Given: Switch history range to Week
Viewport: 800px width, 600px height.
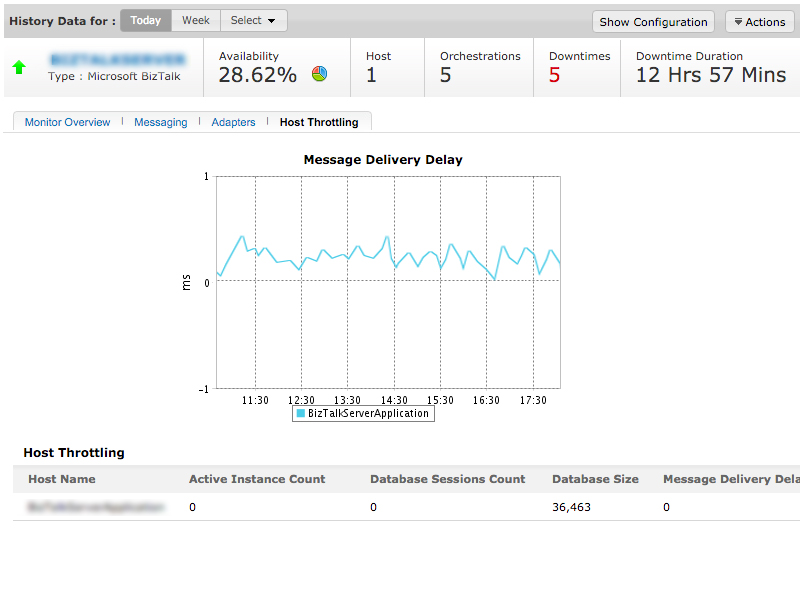Looking at the screenshot, I should 196,20.
